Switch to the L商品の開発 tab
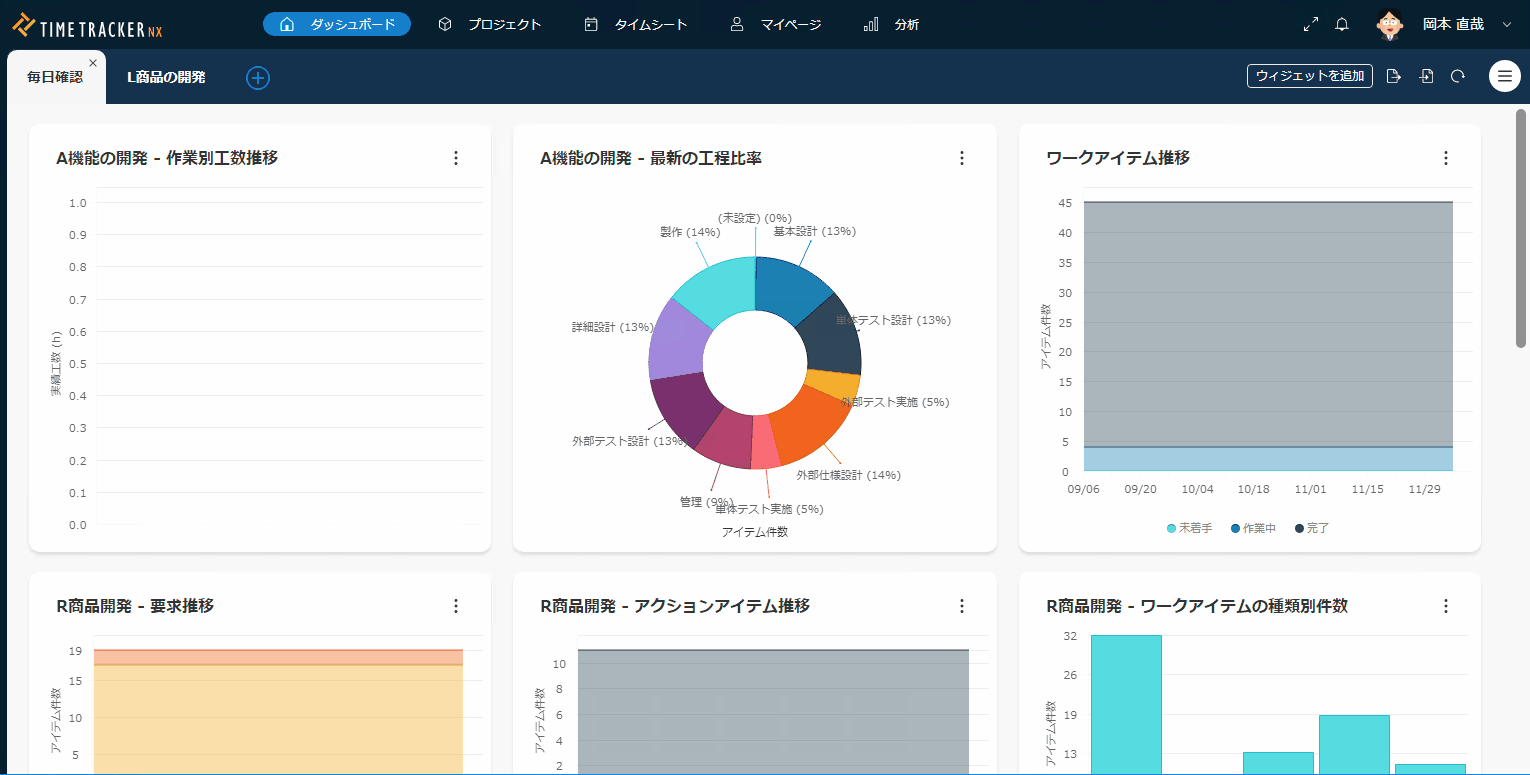1530x775 pixels. tap(166, 77)
